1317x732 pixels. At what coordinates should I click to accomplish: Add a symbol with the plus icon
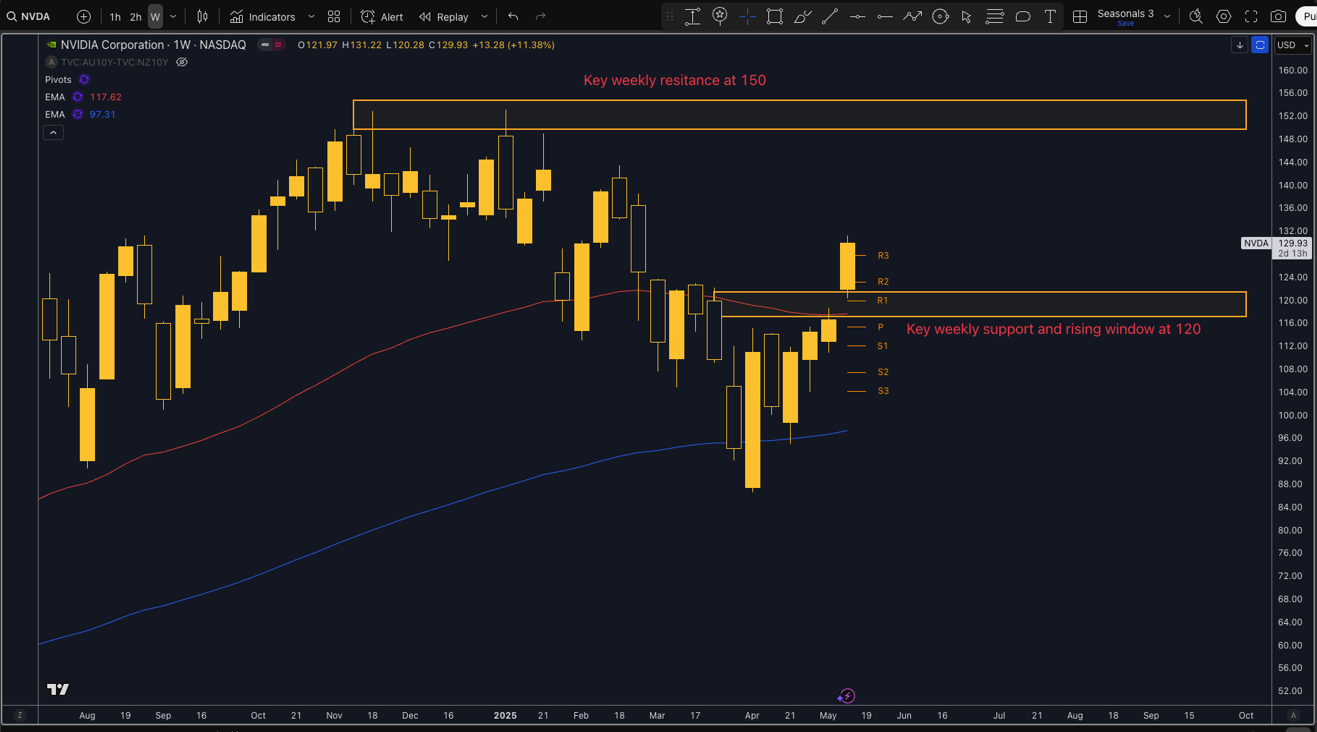(x=84, y=16)
